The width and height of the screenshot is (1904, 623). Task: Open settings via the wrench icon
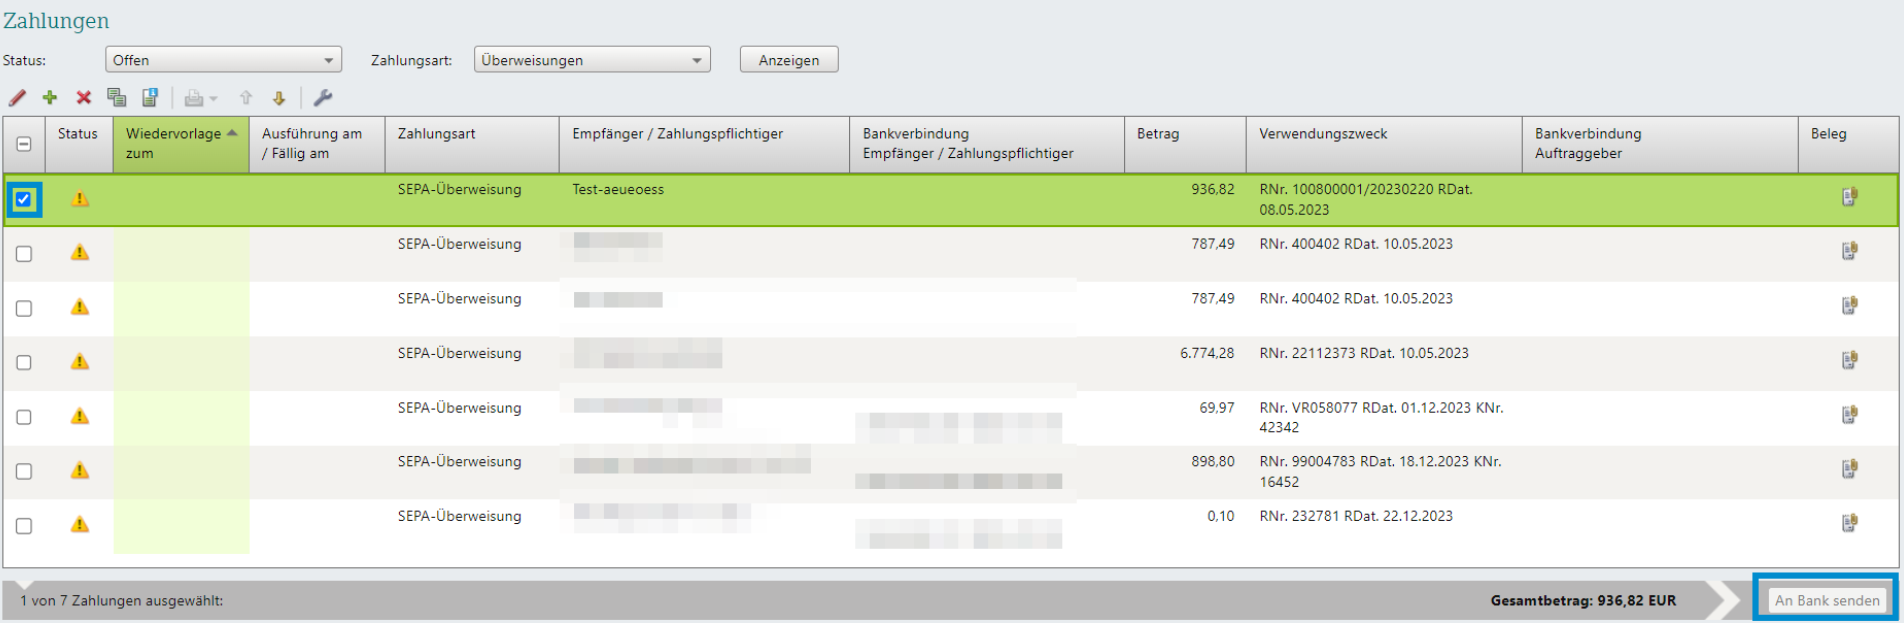click(323, 98)
